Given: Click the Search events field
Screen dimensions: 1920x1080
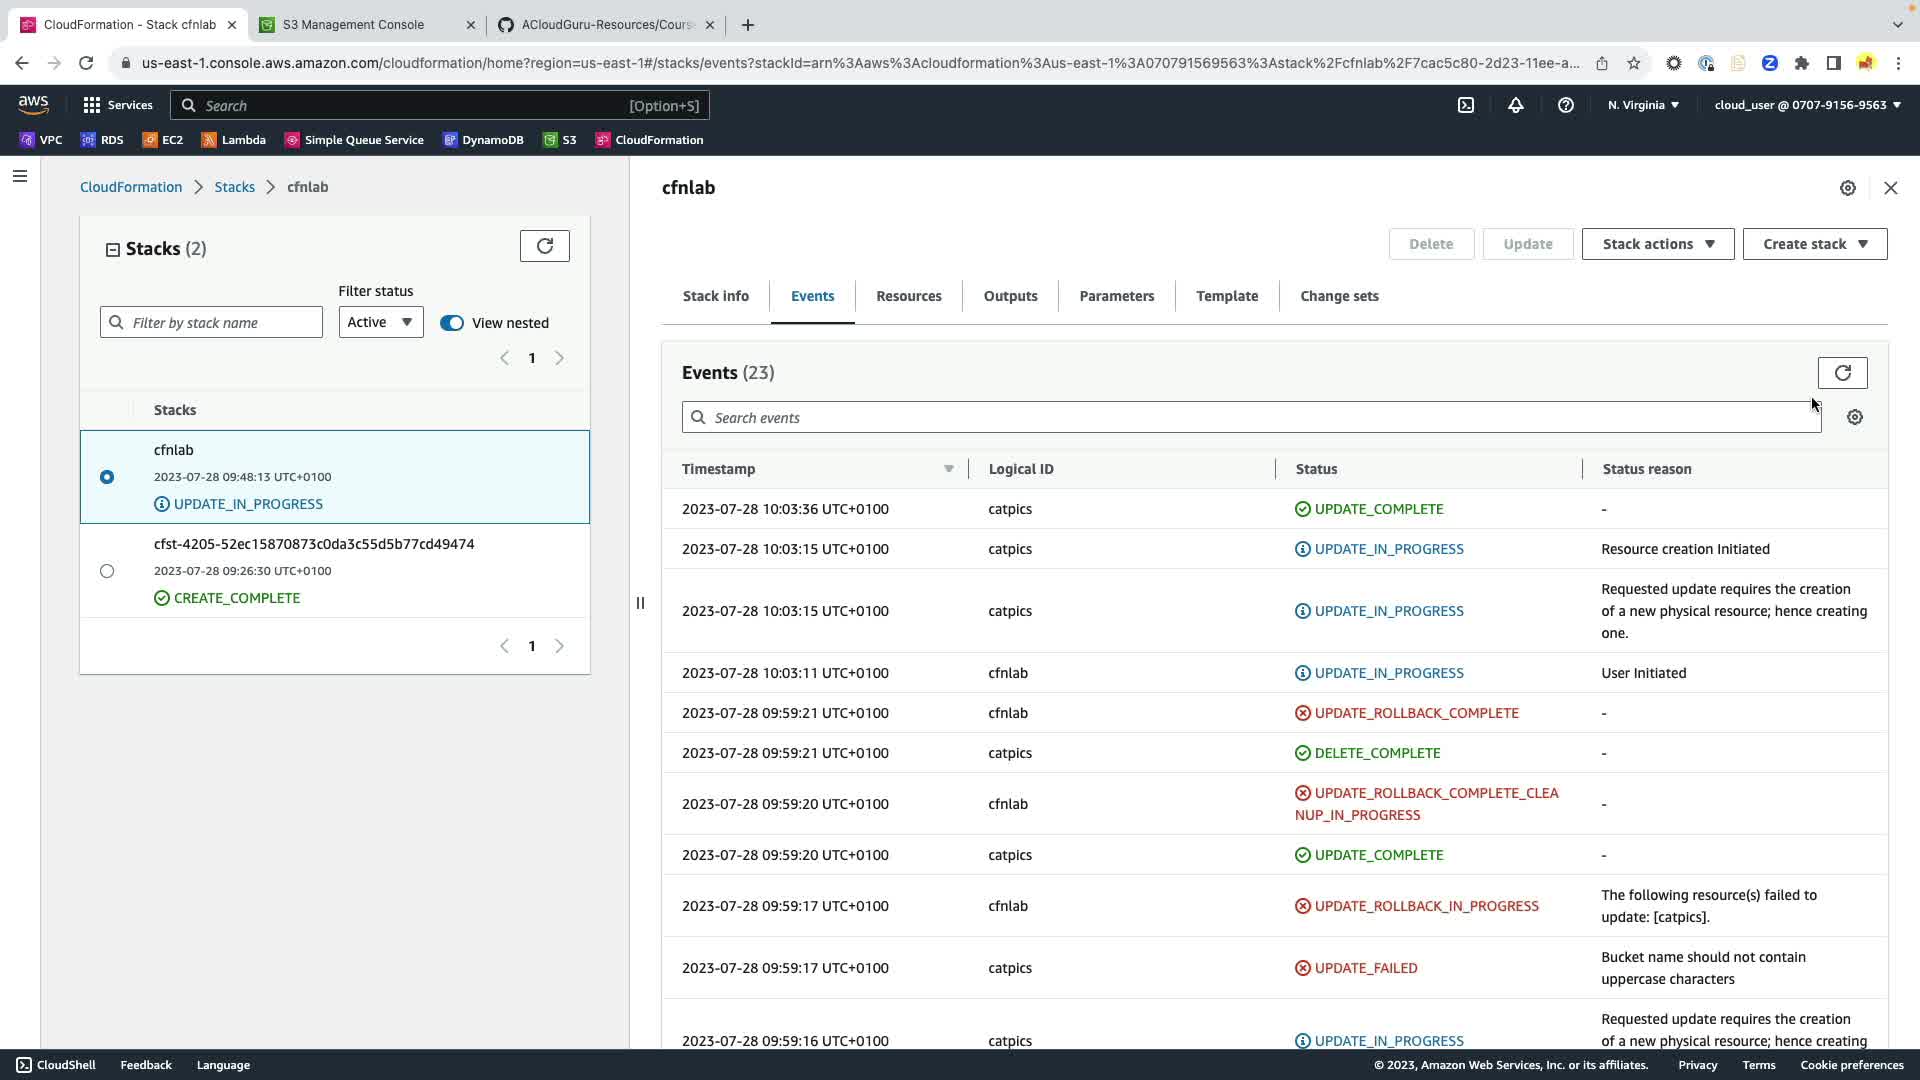Looking at the screenshot, I should (x=1250, y=418).
